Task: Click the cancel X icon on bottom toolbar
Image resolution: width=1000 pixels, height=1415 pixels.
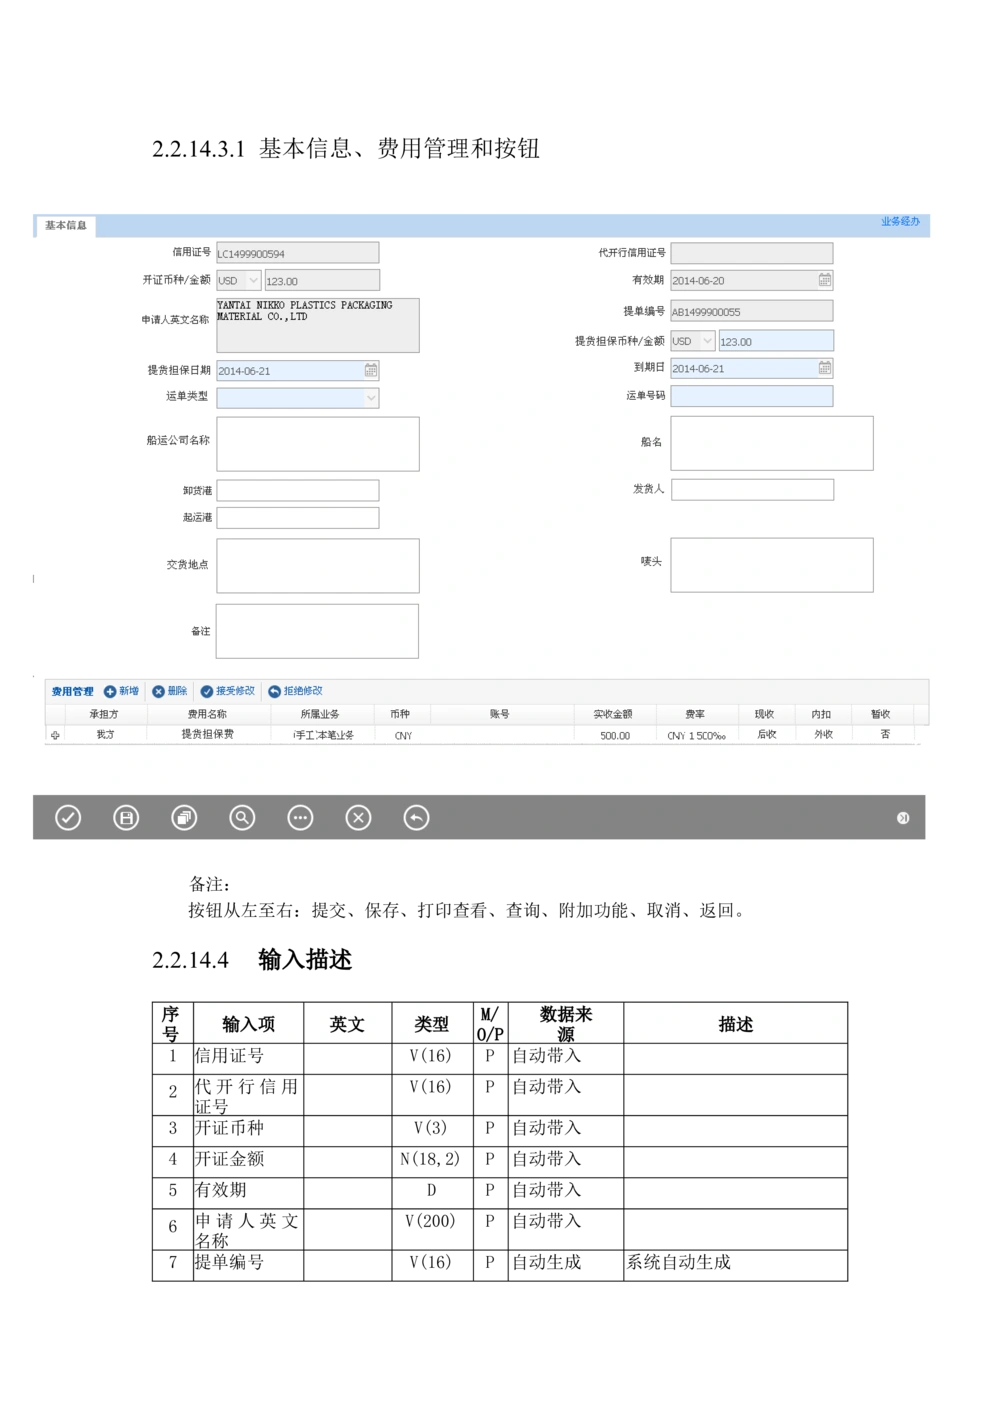Action: click(x=359, y=817)
